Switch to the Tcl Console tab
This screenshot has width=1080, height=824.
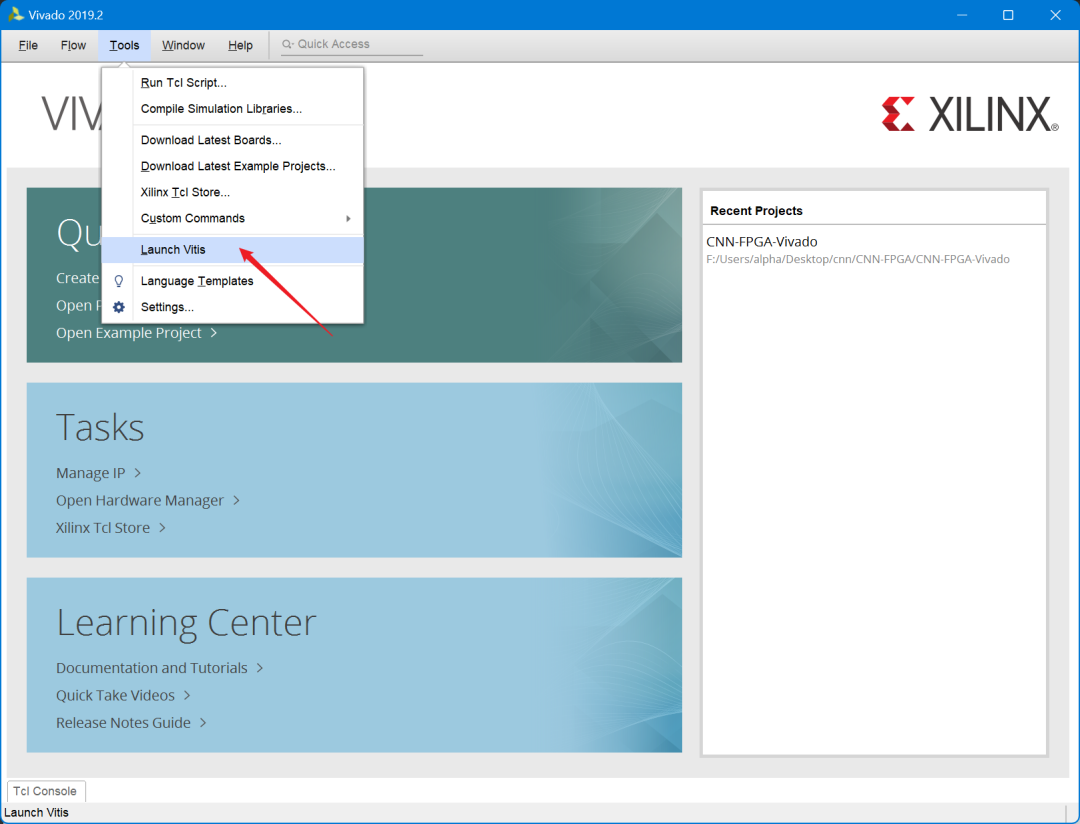coord(45,791)
